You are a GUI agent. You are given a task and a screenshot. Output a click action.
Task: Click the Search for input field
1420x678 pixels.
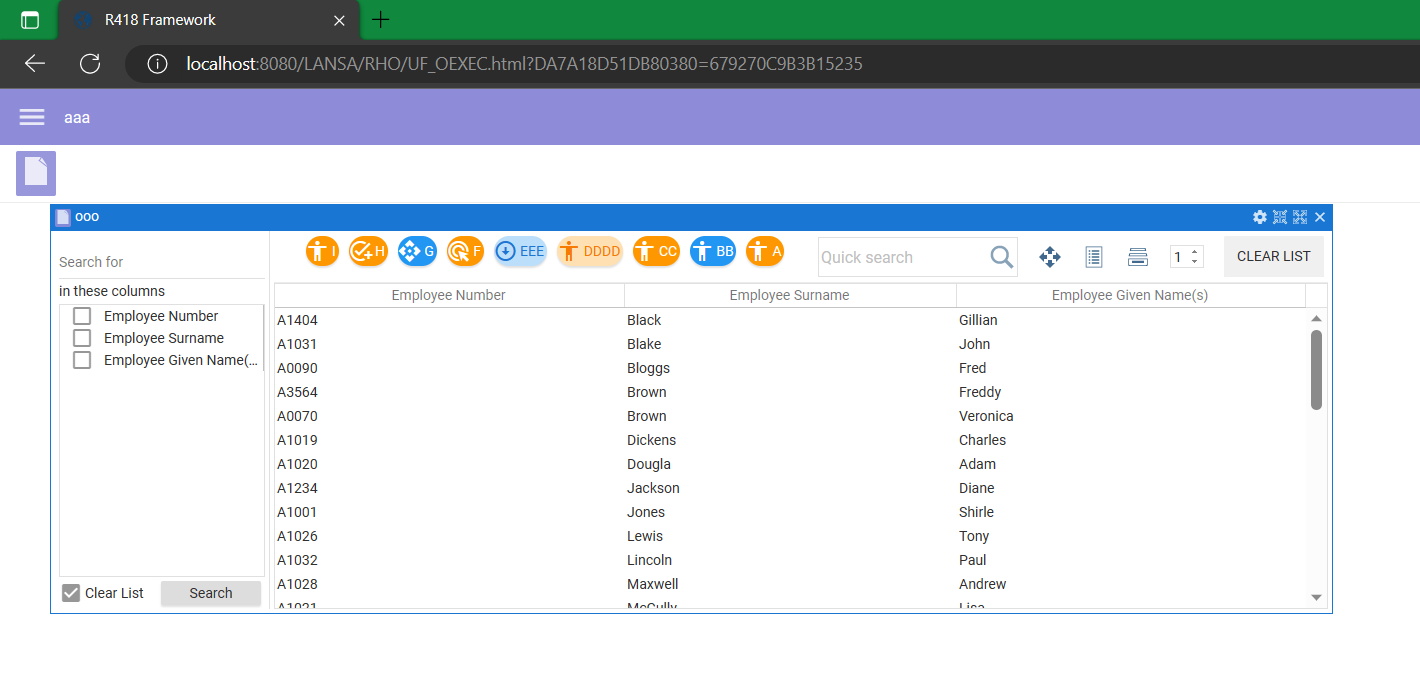tap(161, 262)
